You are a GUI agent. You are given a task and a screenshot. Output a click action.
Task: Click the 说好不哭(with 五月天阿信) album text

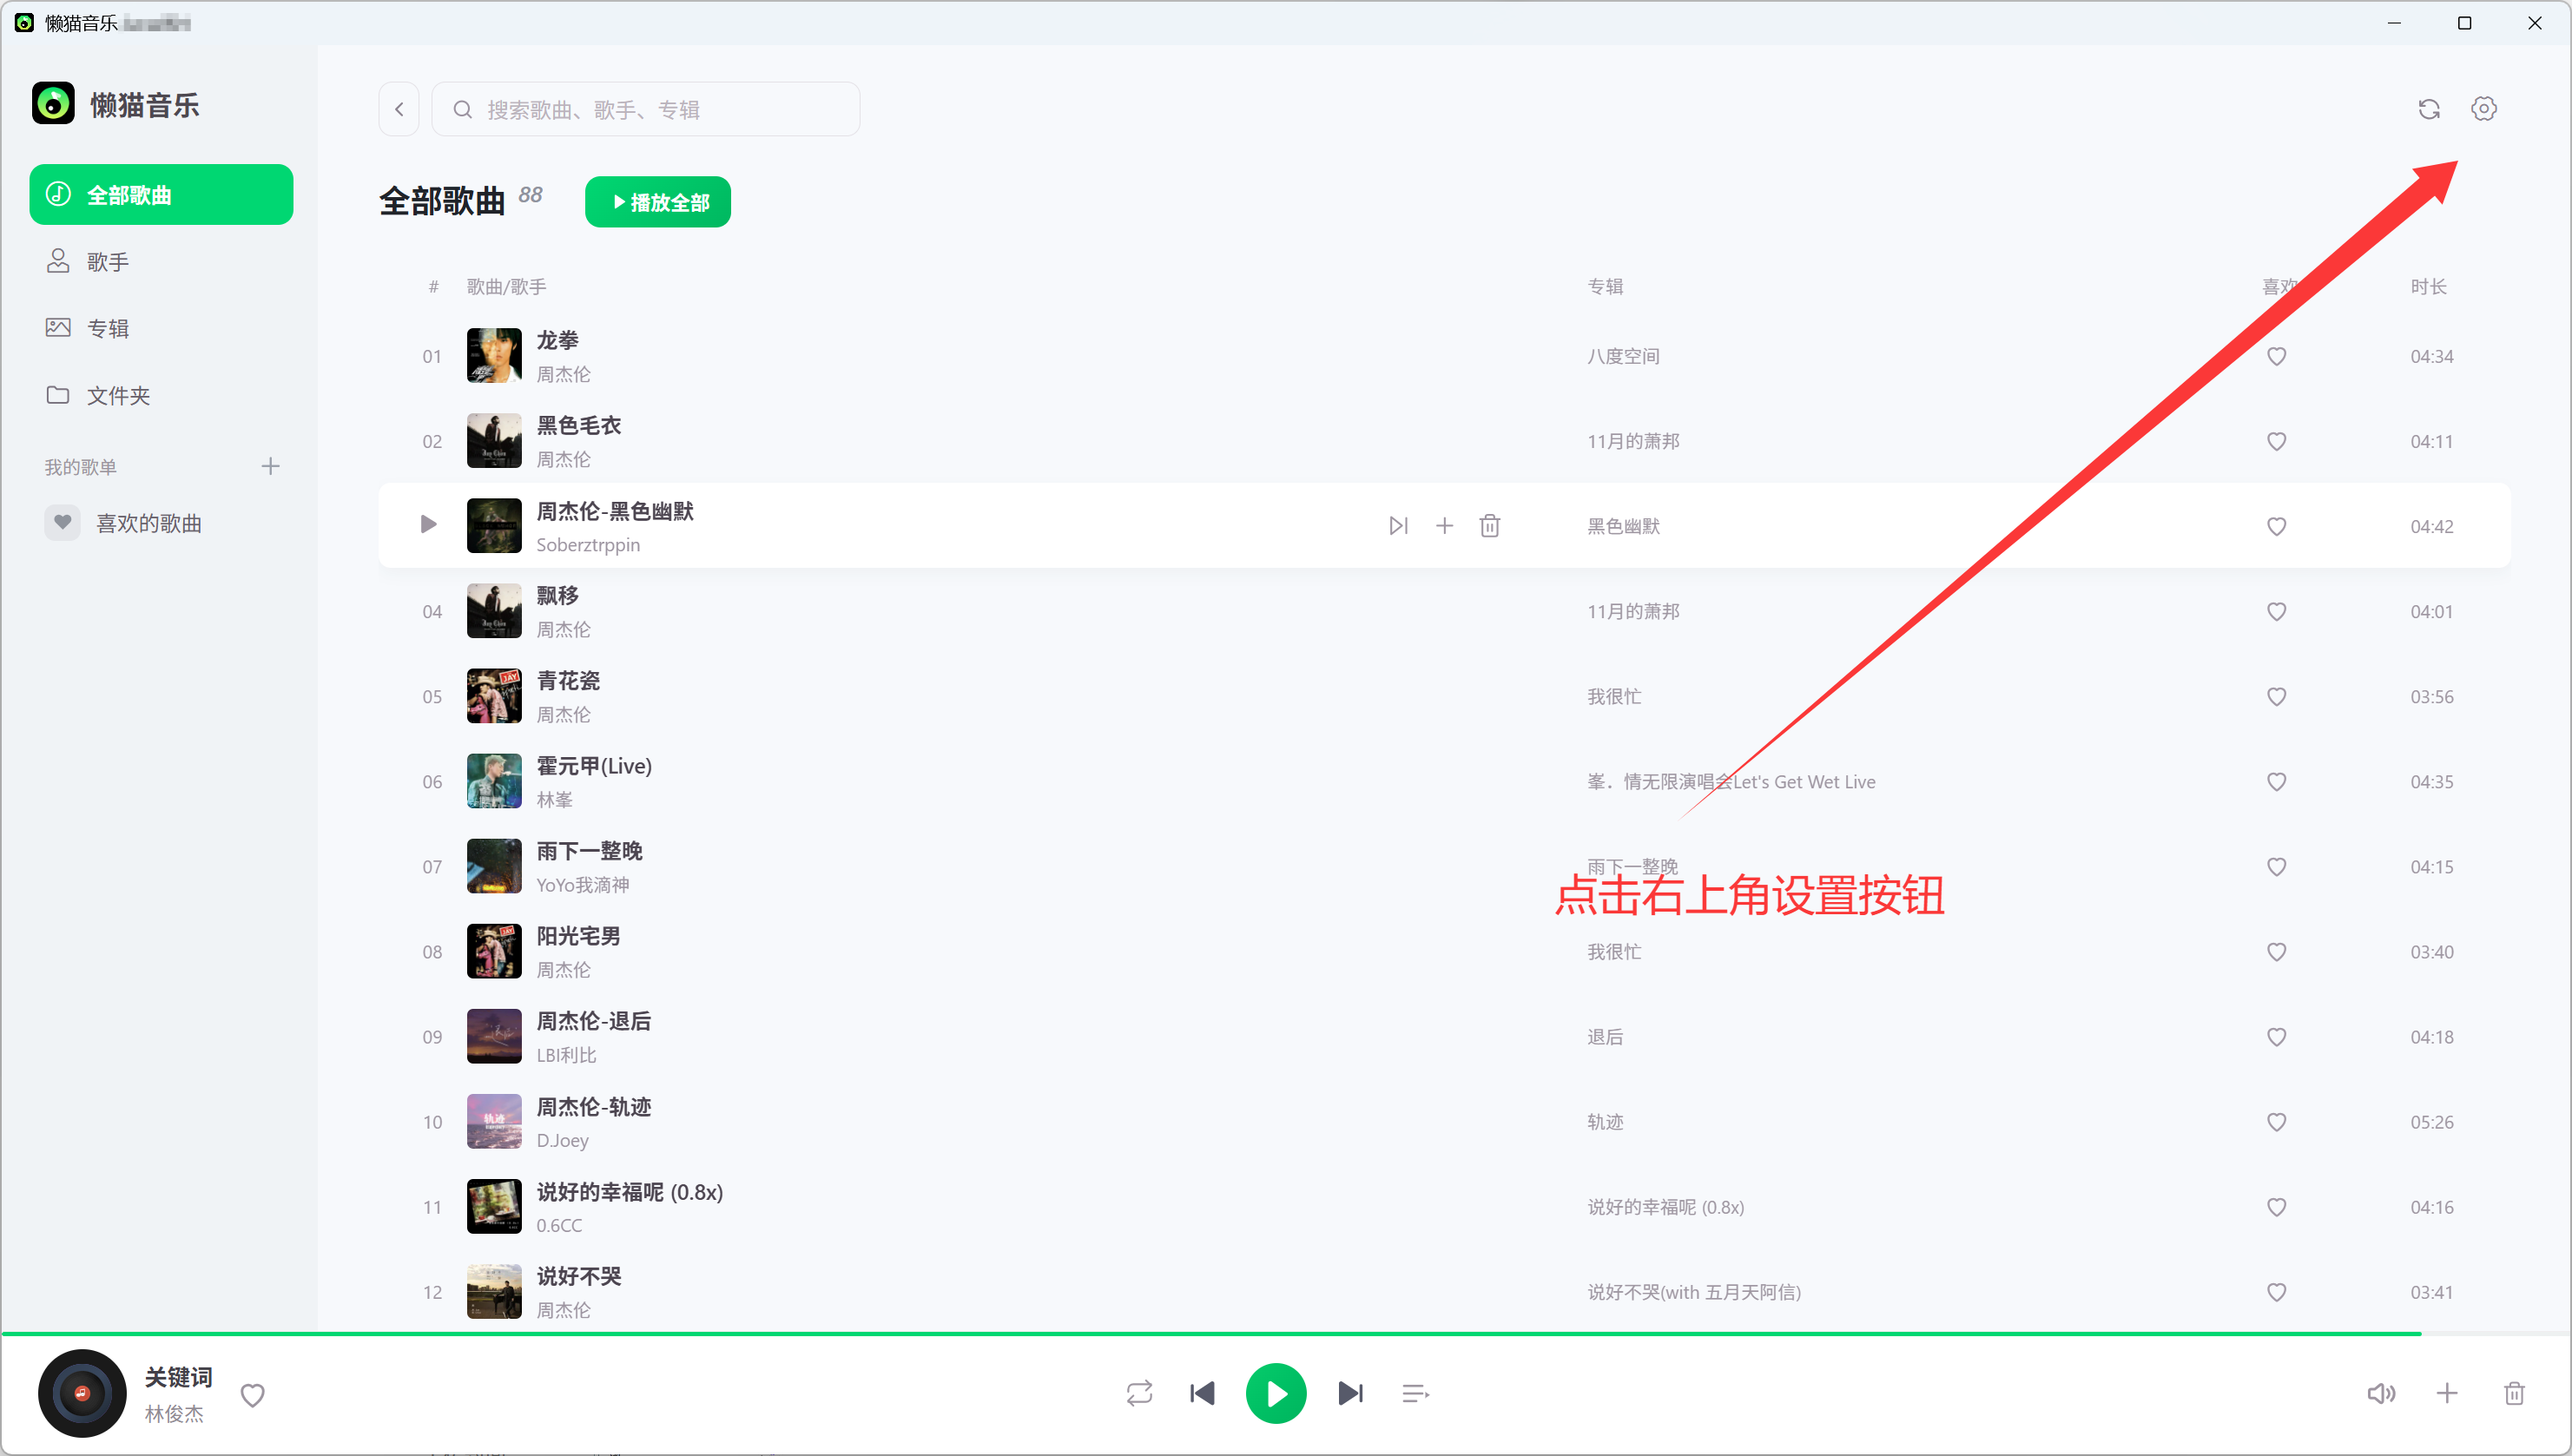click(x=1694, y=1292)
